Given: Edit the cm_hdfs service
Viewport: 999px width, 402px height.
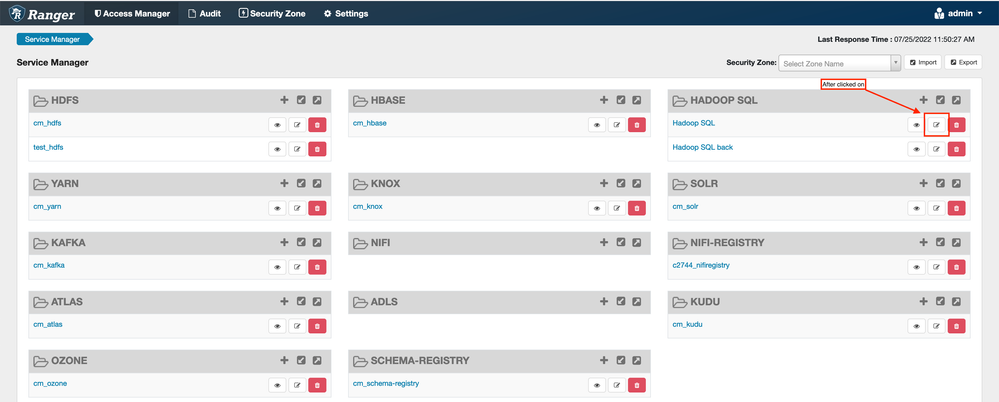Looking at the screenshot, I should [x=298, y=126].
